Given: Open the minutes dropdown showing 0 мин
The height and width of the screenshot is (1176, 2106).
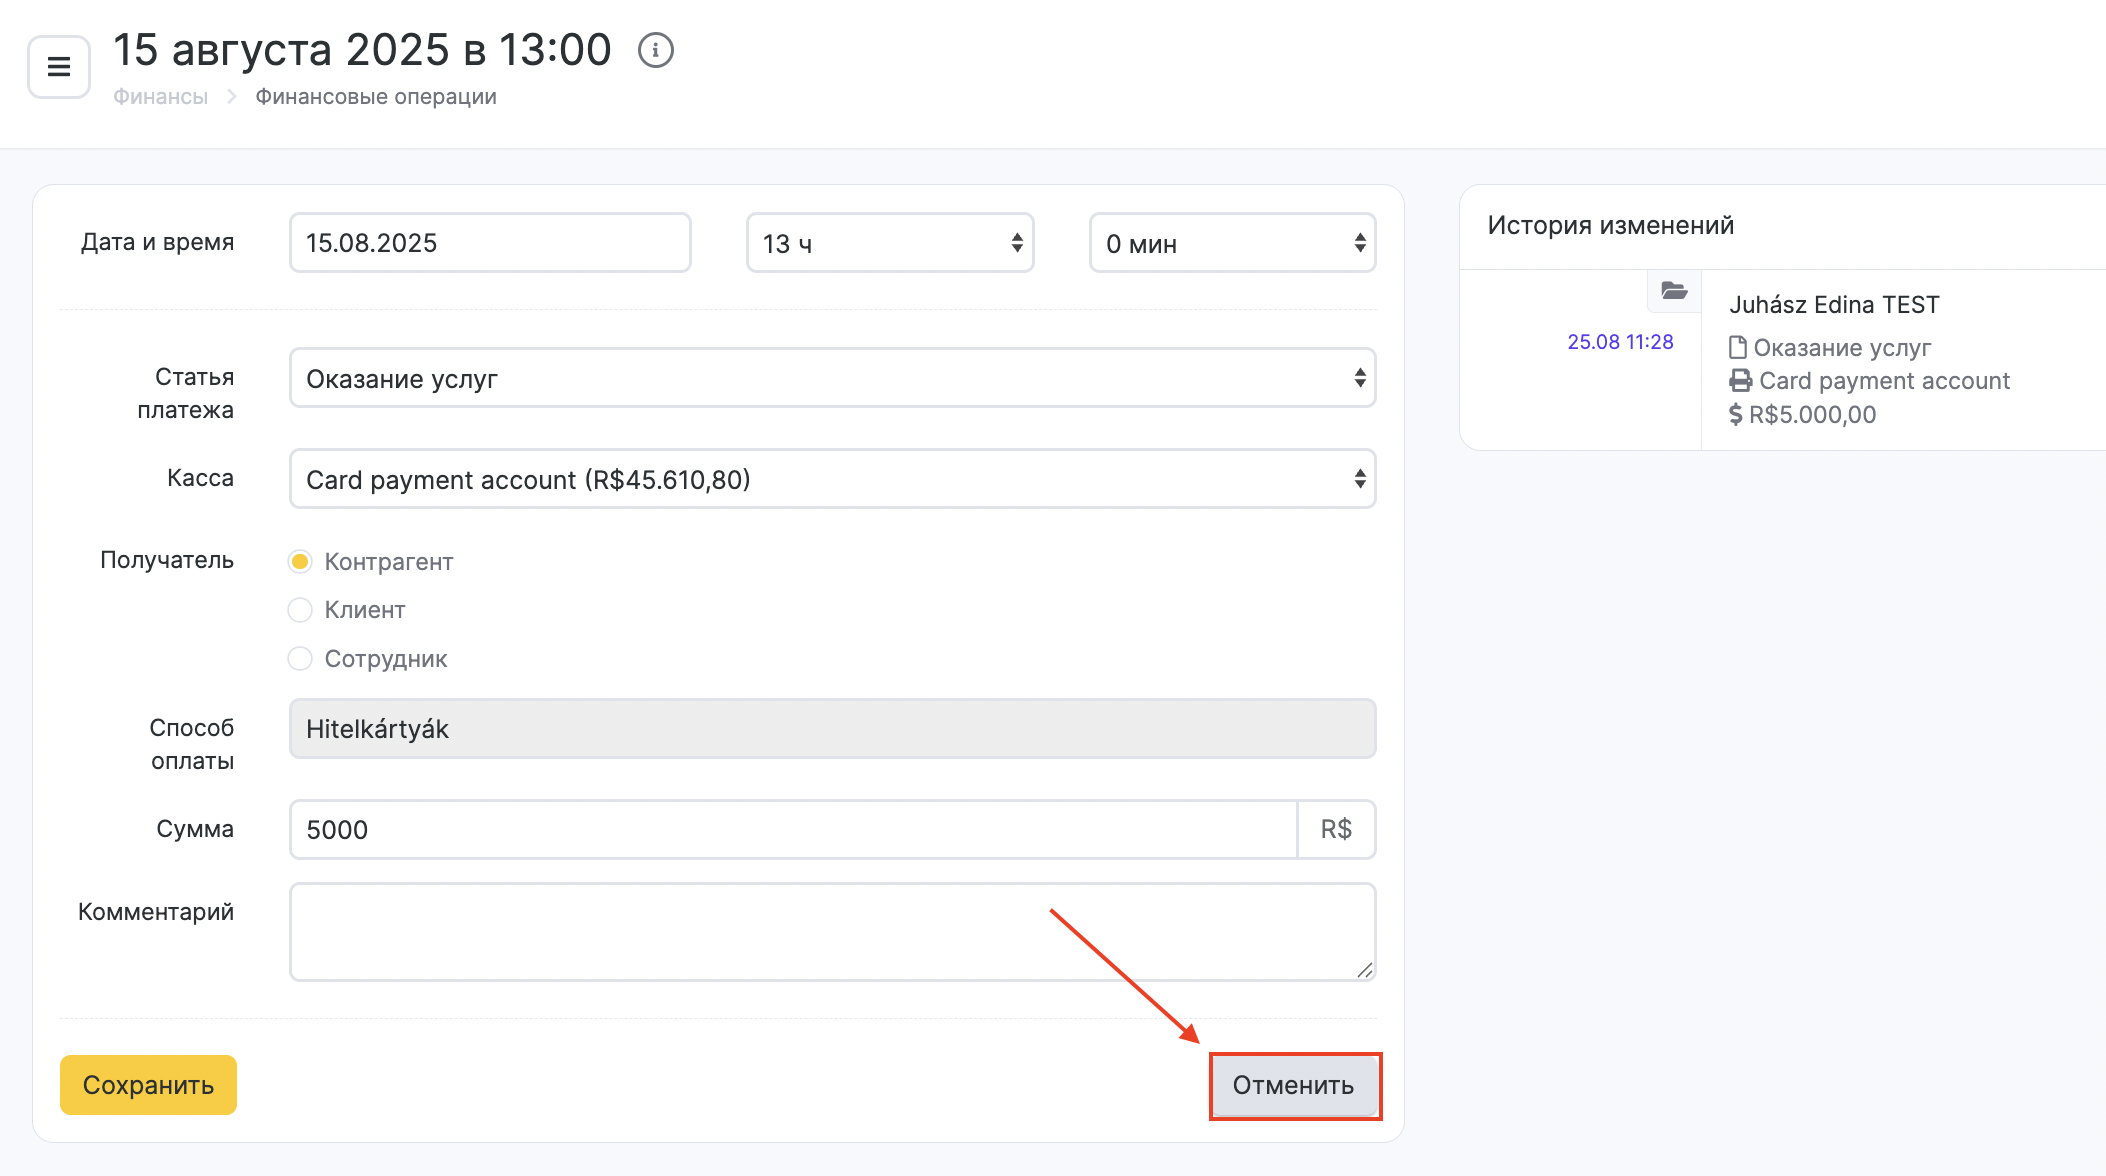Looking at the screenshot, I should (1232, 243).
